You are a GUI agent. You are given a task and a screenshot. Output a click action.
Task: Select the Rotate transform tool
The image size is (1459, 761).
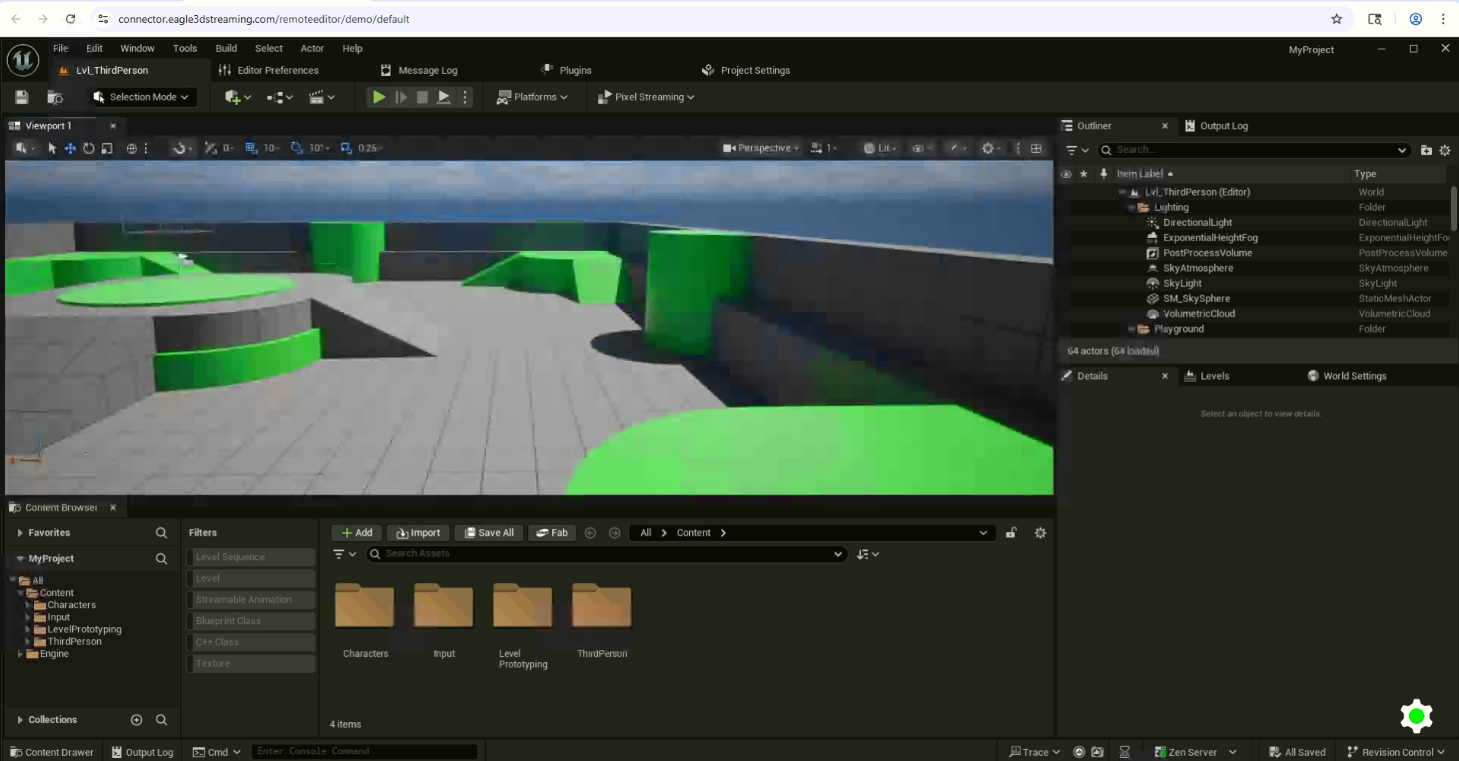tap(88, 148)
